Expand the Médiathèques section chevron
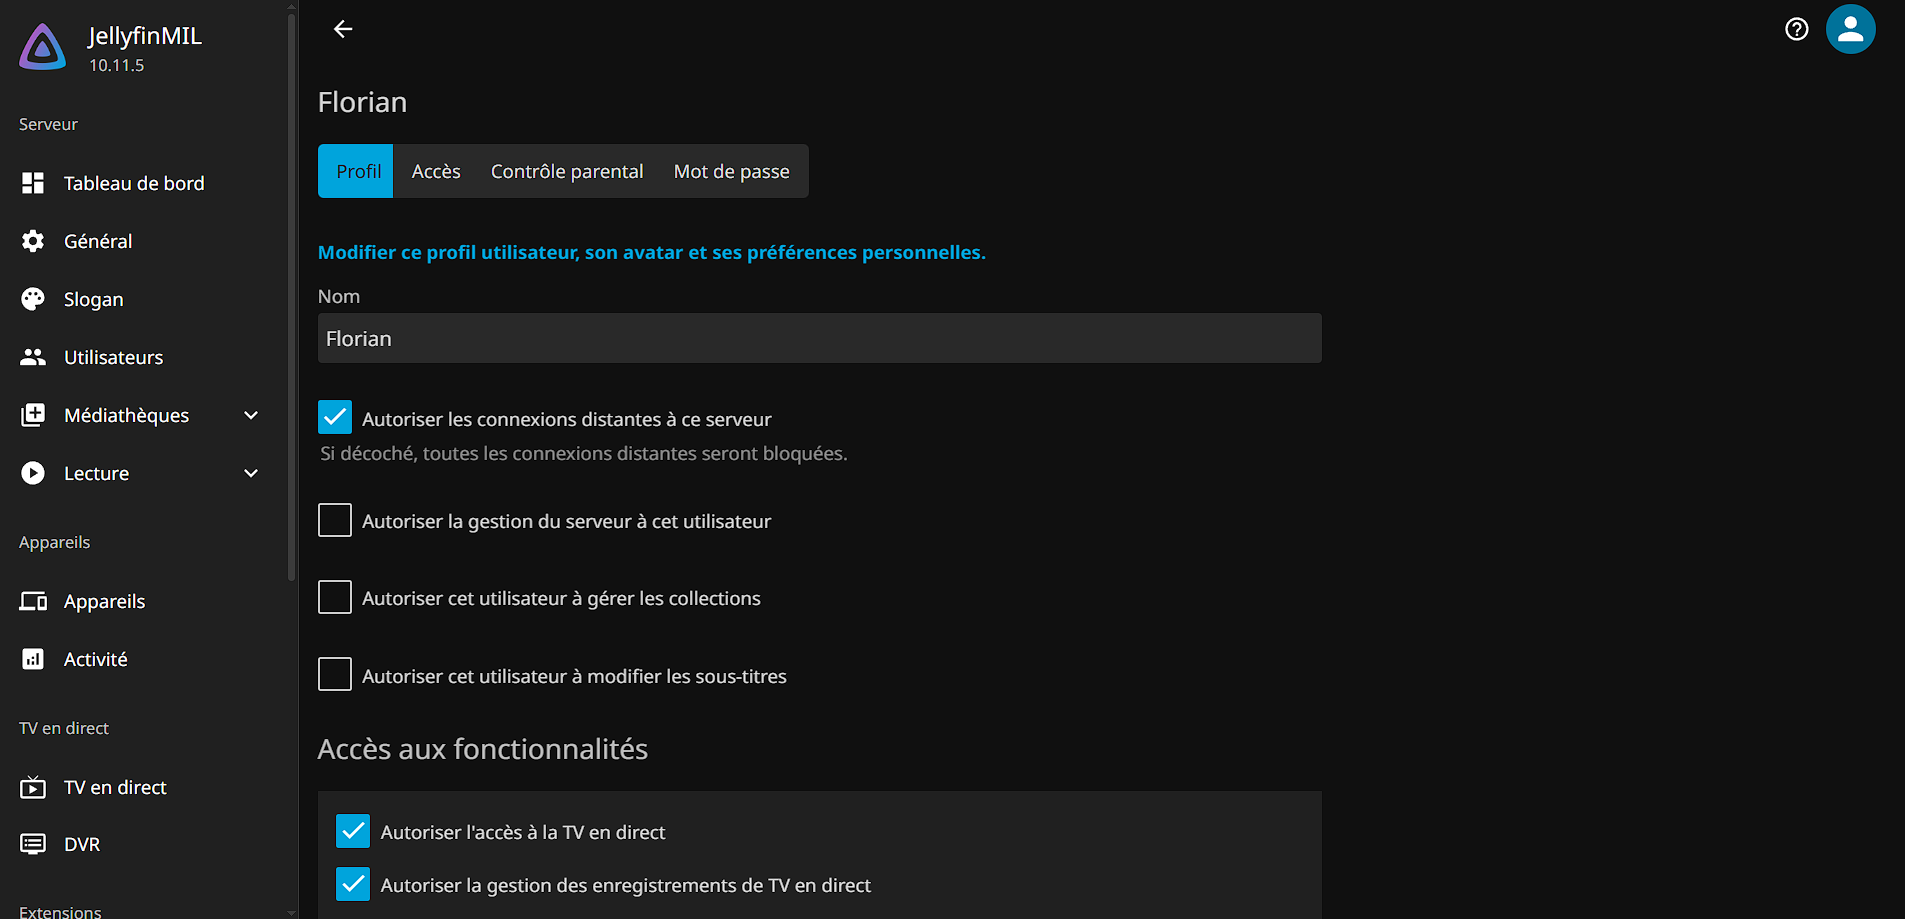This screenshot has height=919, width=1905. pos(251,415)
